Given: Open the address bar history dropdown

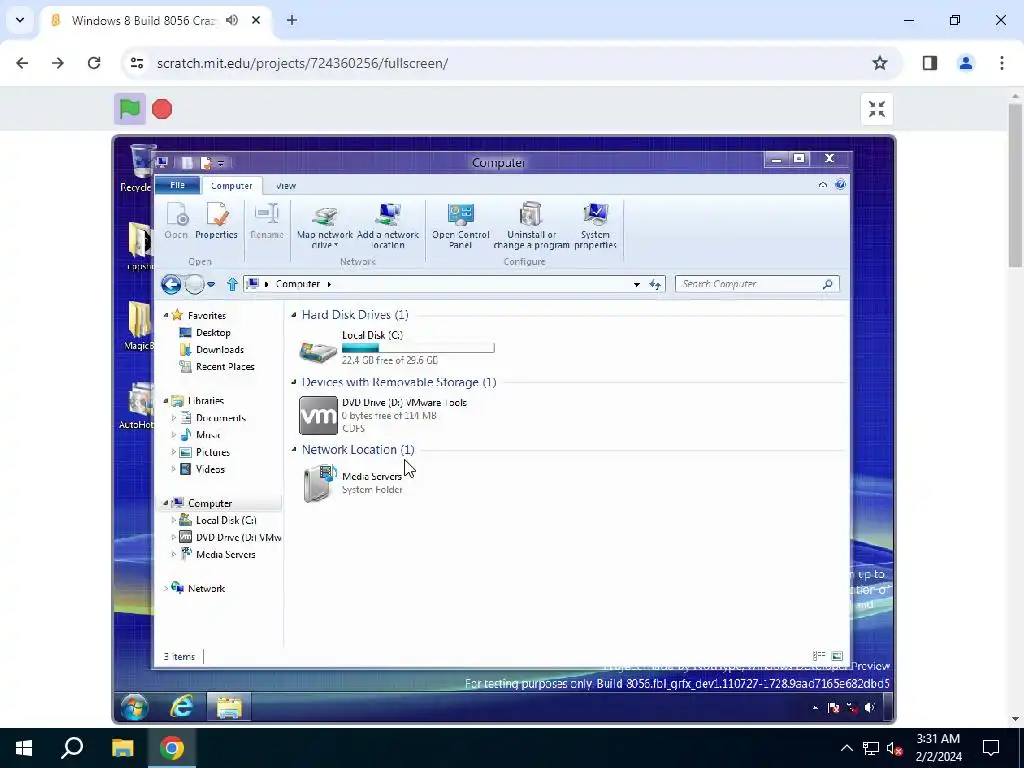Looking at the screenshot, I should (637, 284).
